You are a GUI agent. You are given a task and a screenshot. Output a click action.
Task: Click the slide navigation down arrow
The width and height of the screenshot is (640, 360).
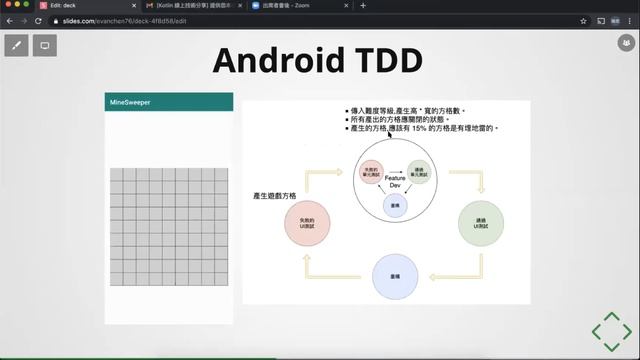(x=611, y=347)
